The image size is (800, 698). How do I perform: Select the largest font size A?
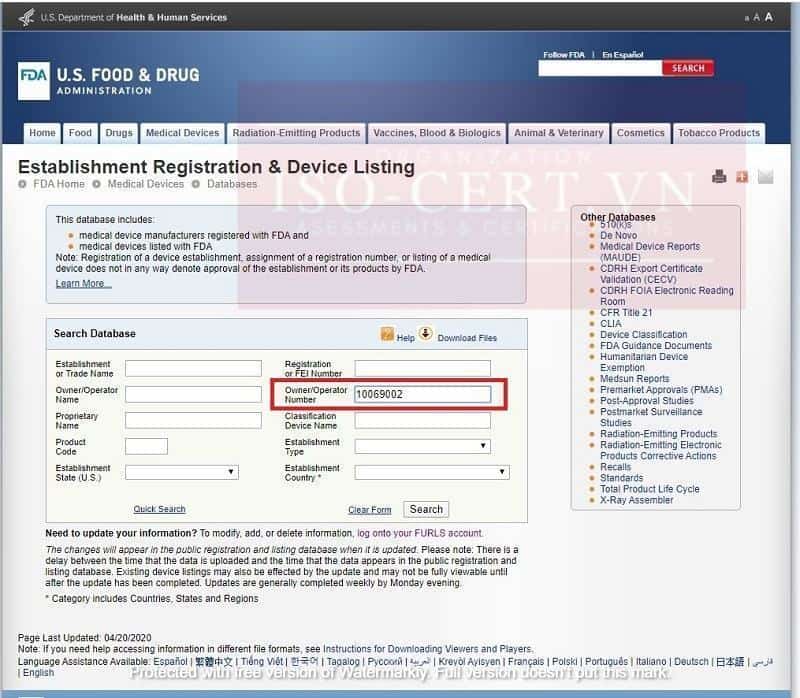[x=768, y=17]
